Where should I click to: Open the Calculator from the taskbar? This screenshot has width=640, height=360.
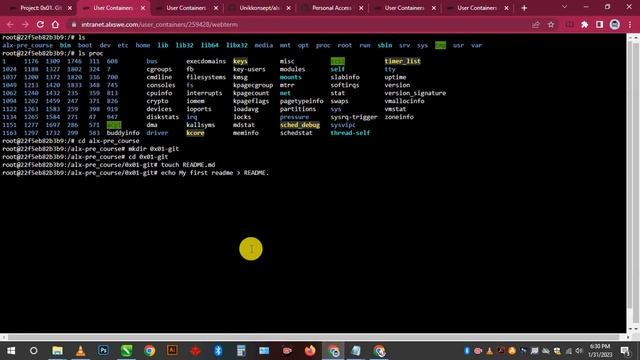click(241, 351)
